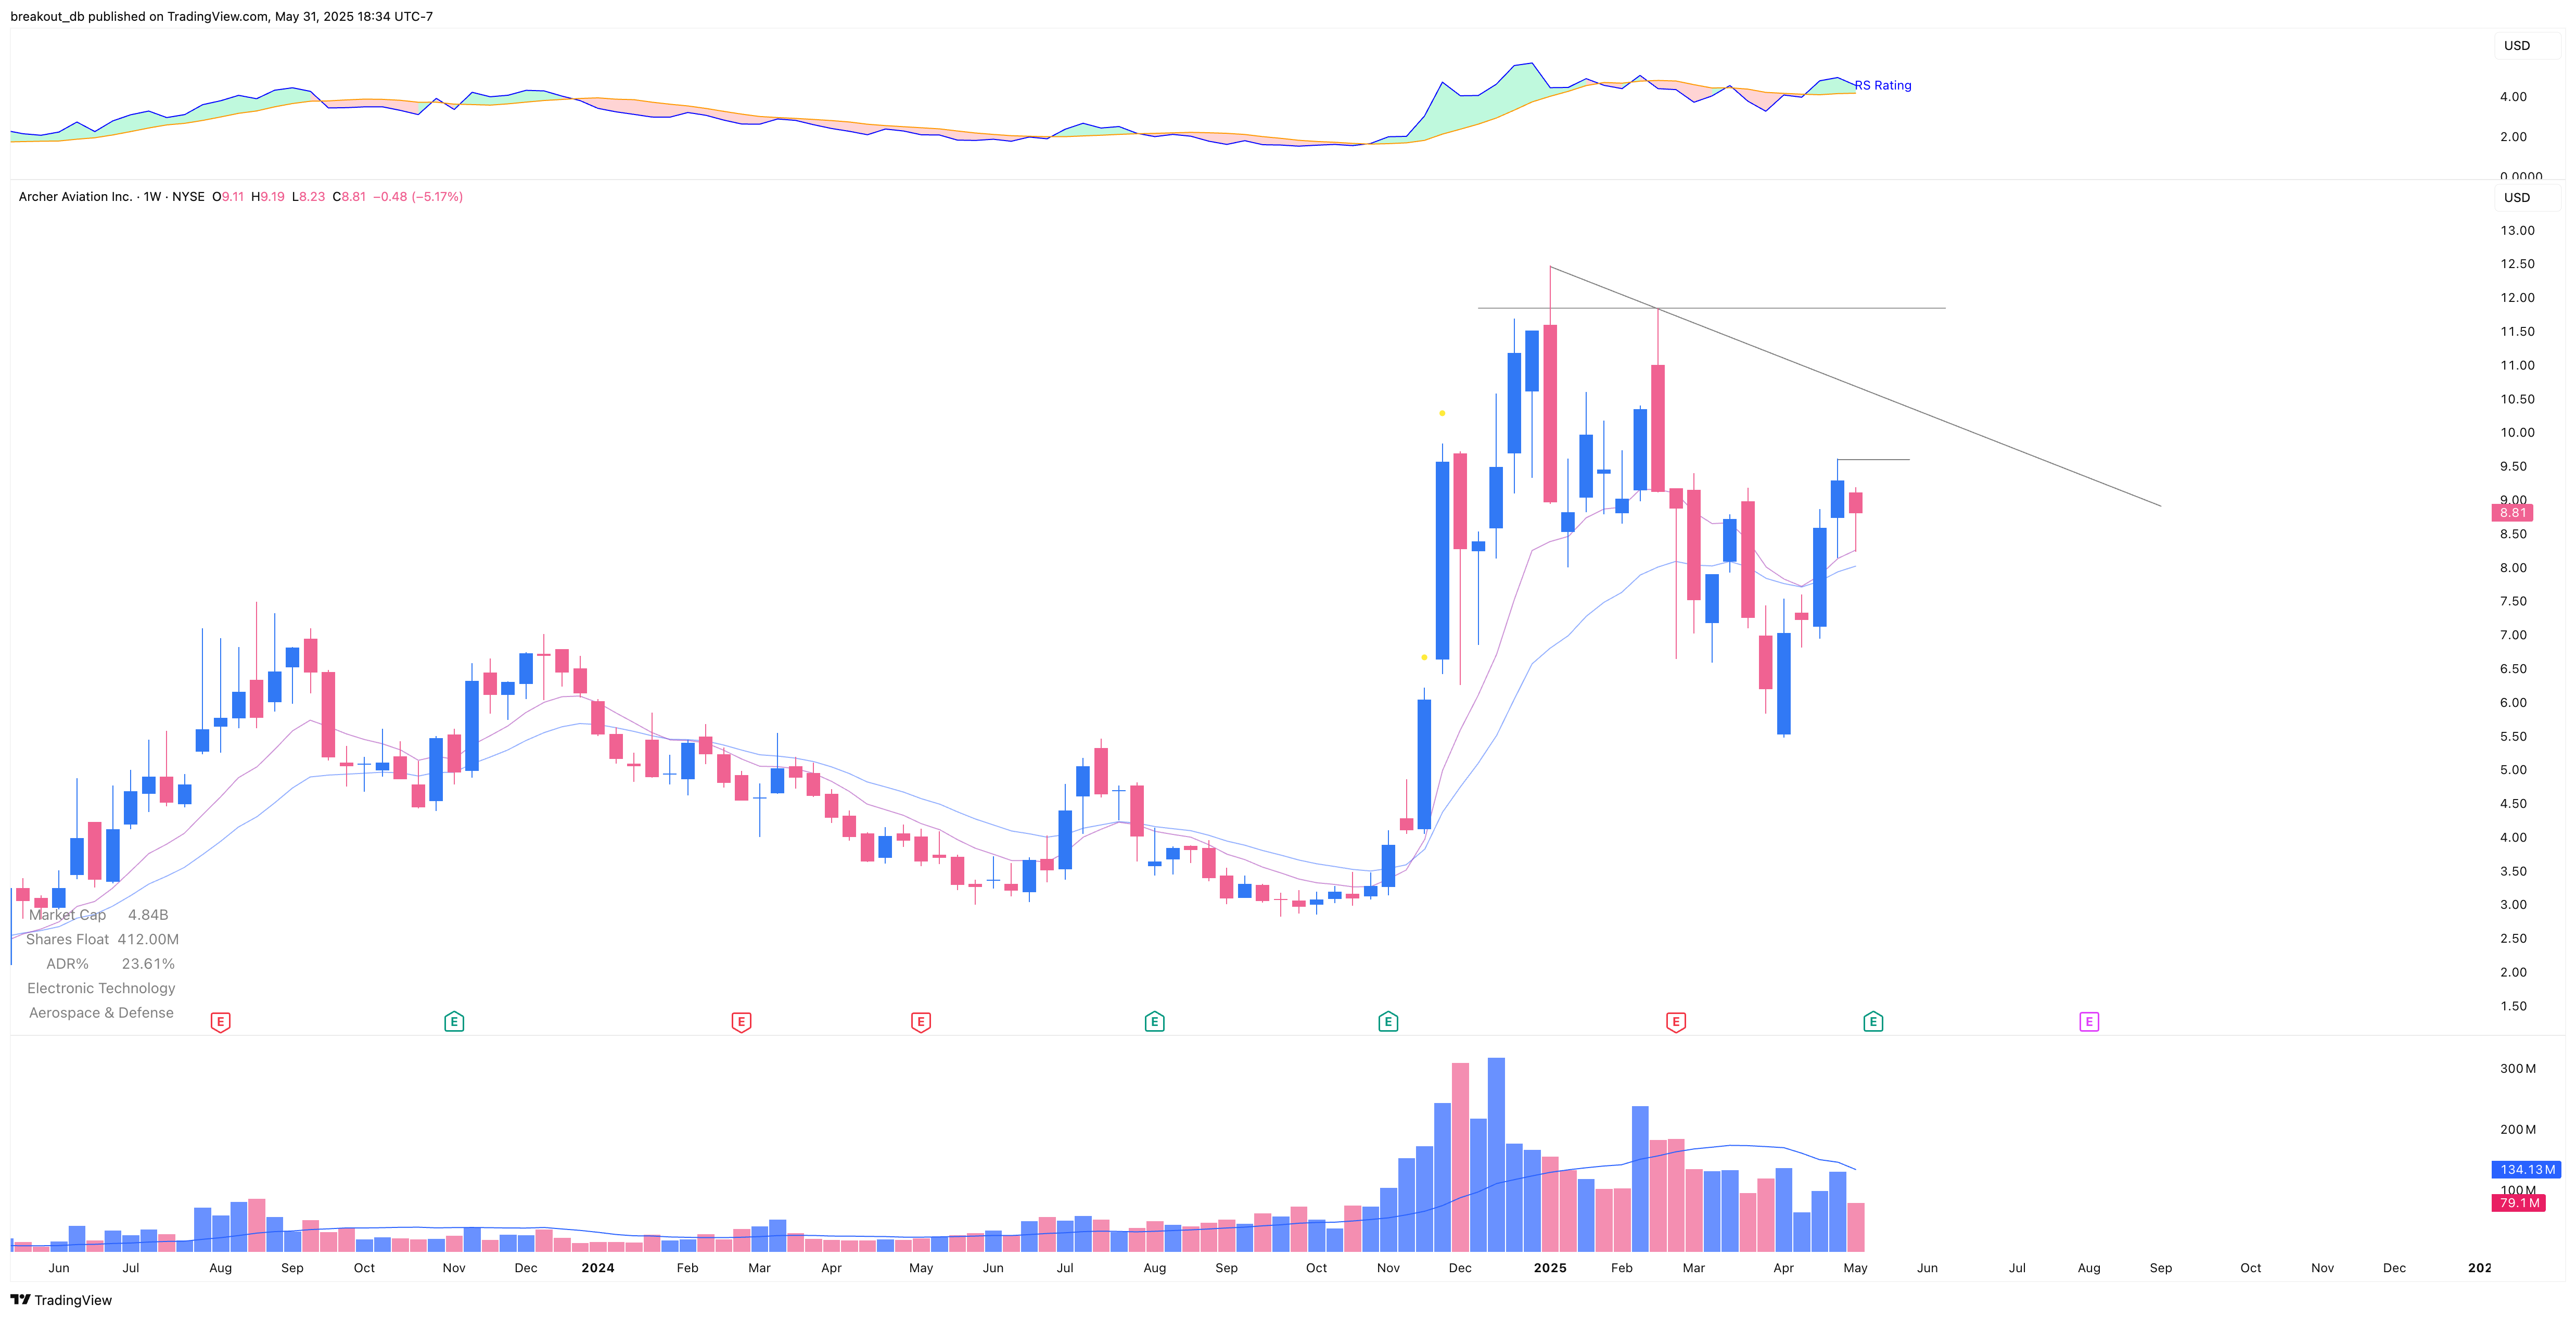Click the red earnings marker below February 2025
The height and width of the screenshot is (1318, 2576).
pyautogui.click(x=1676, y=1022)
